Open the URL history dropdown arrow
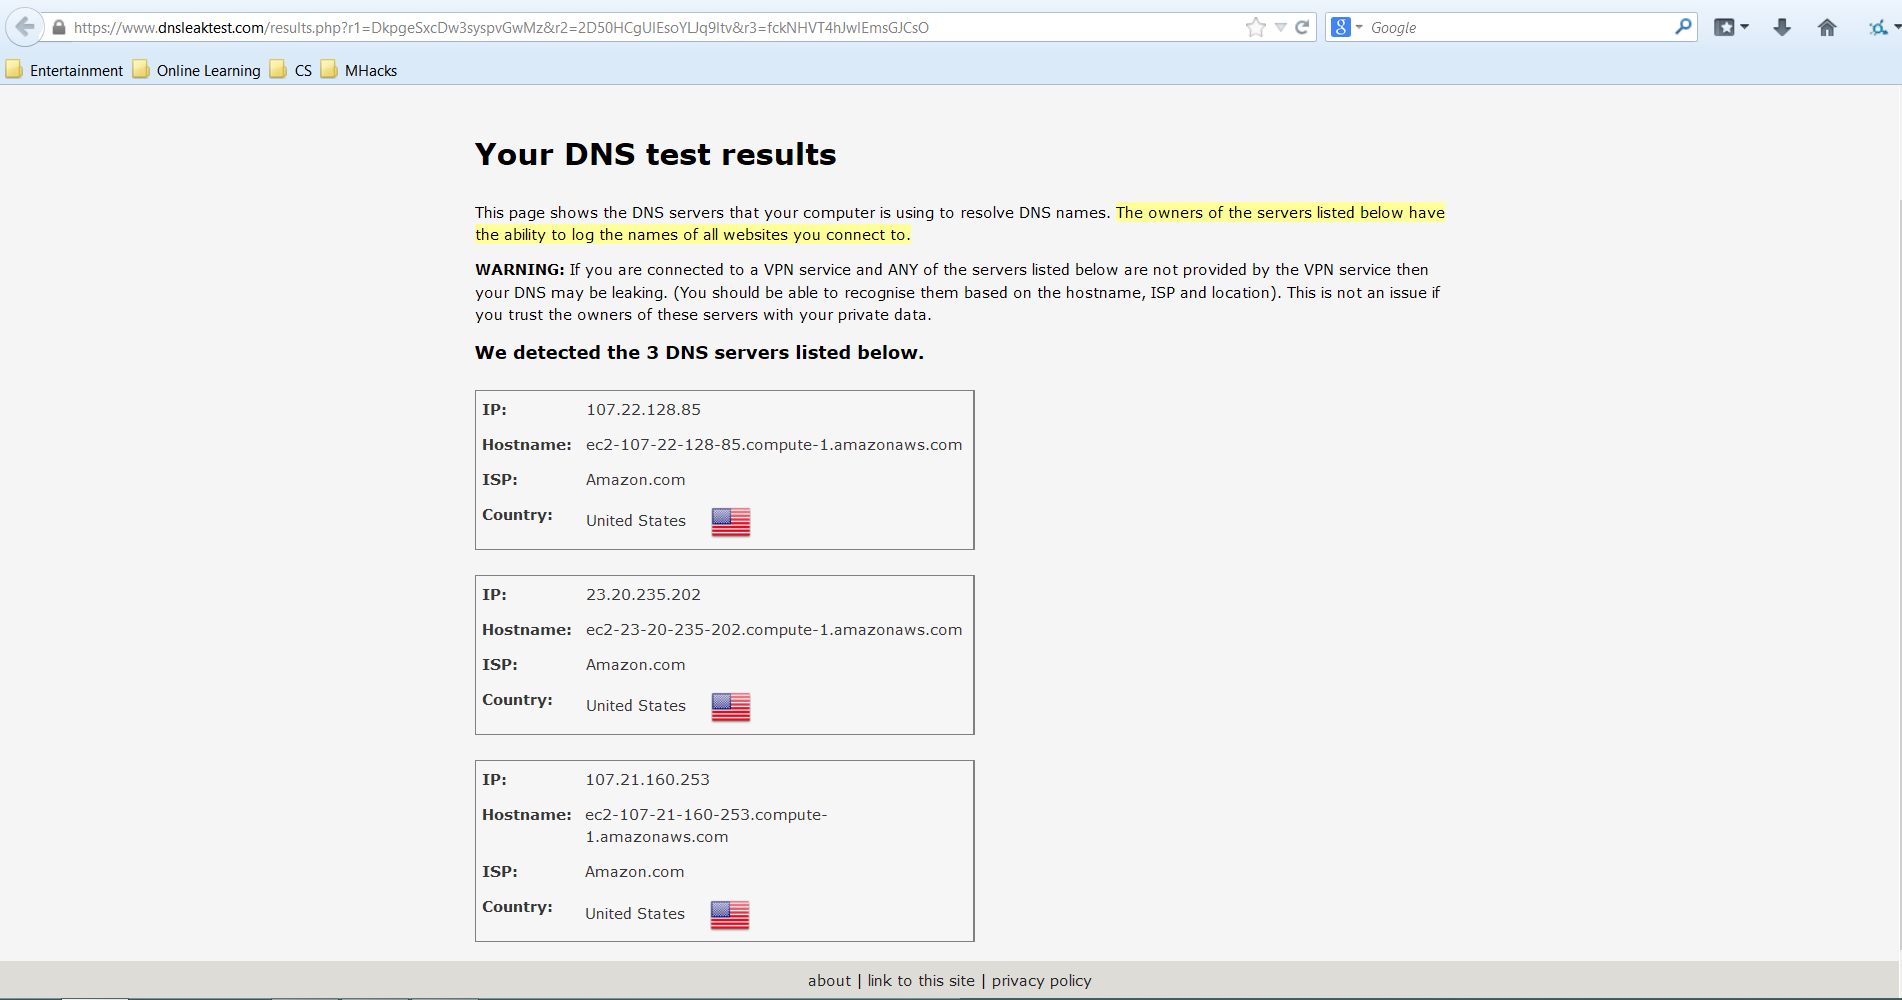The height and width of the screenshot is (1000, 1902). pos(1280,28)
